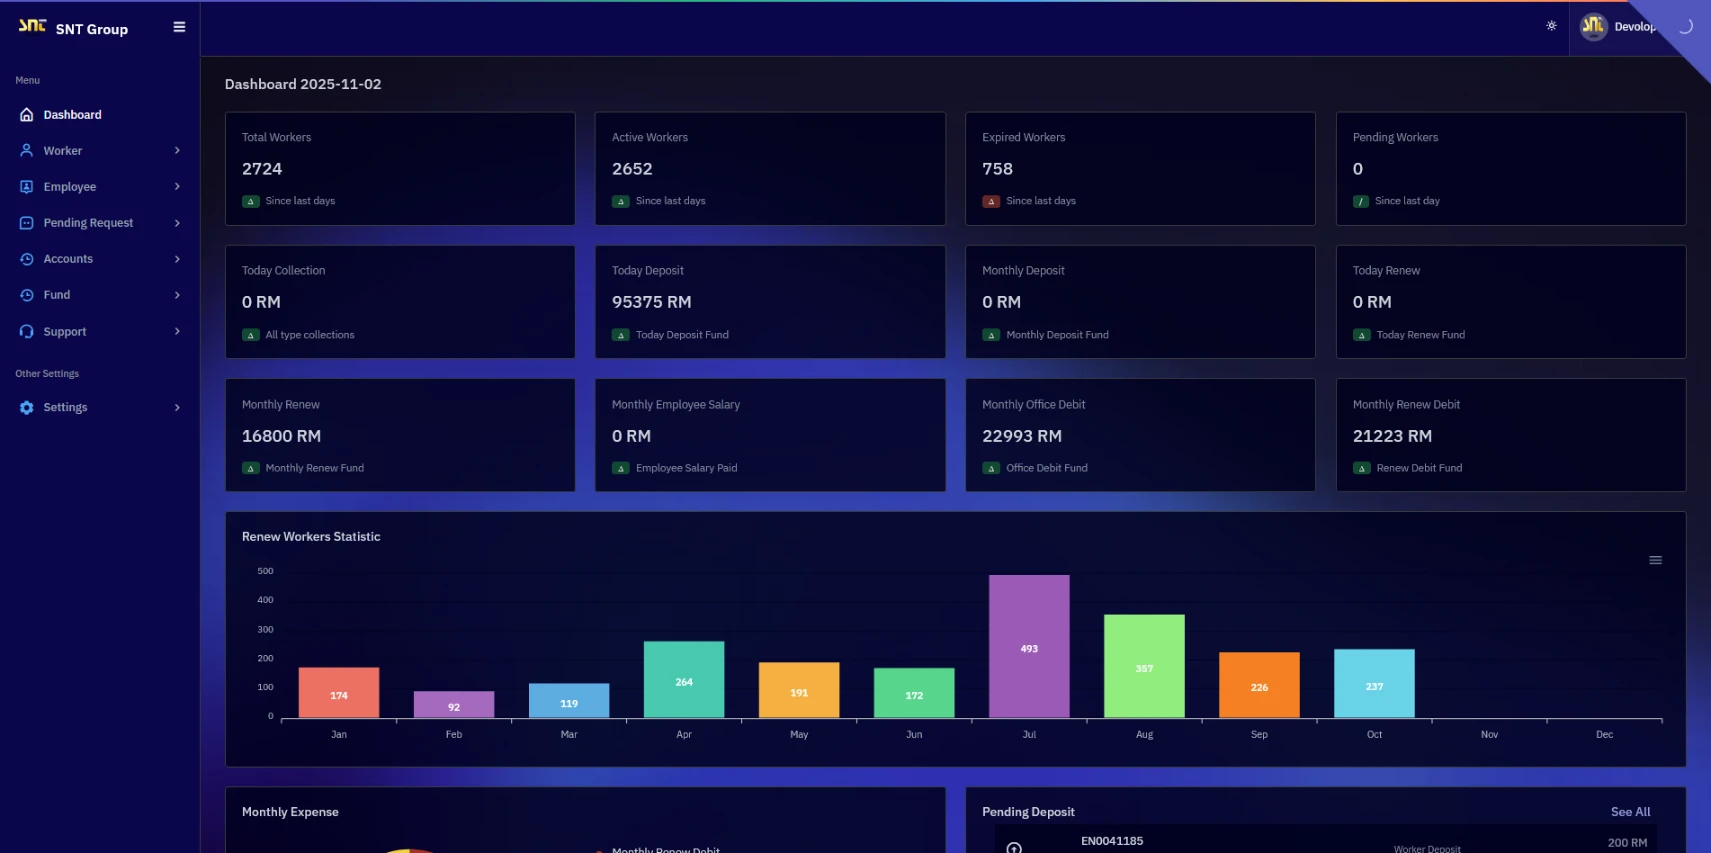Click the Settings gear icon
Viewport: 1711px width, 853px height.
(27, 408)
